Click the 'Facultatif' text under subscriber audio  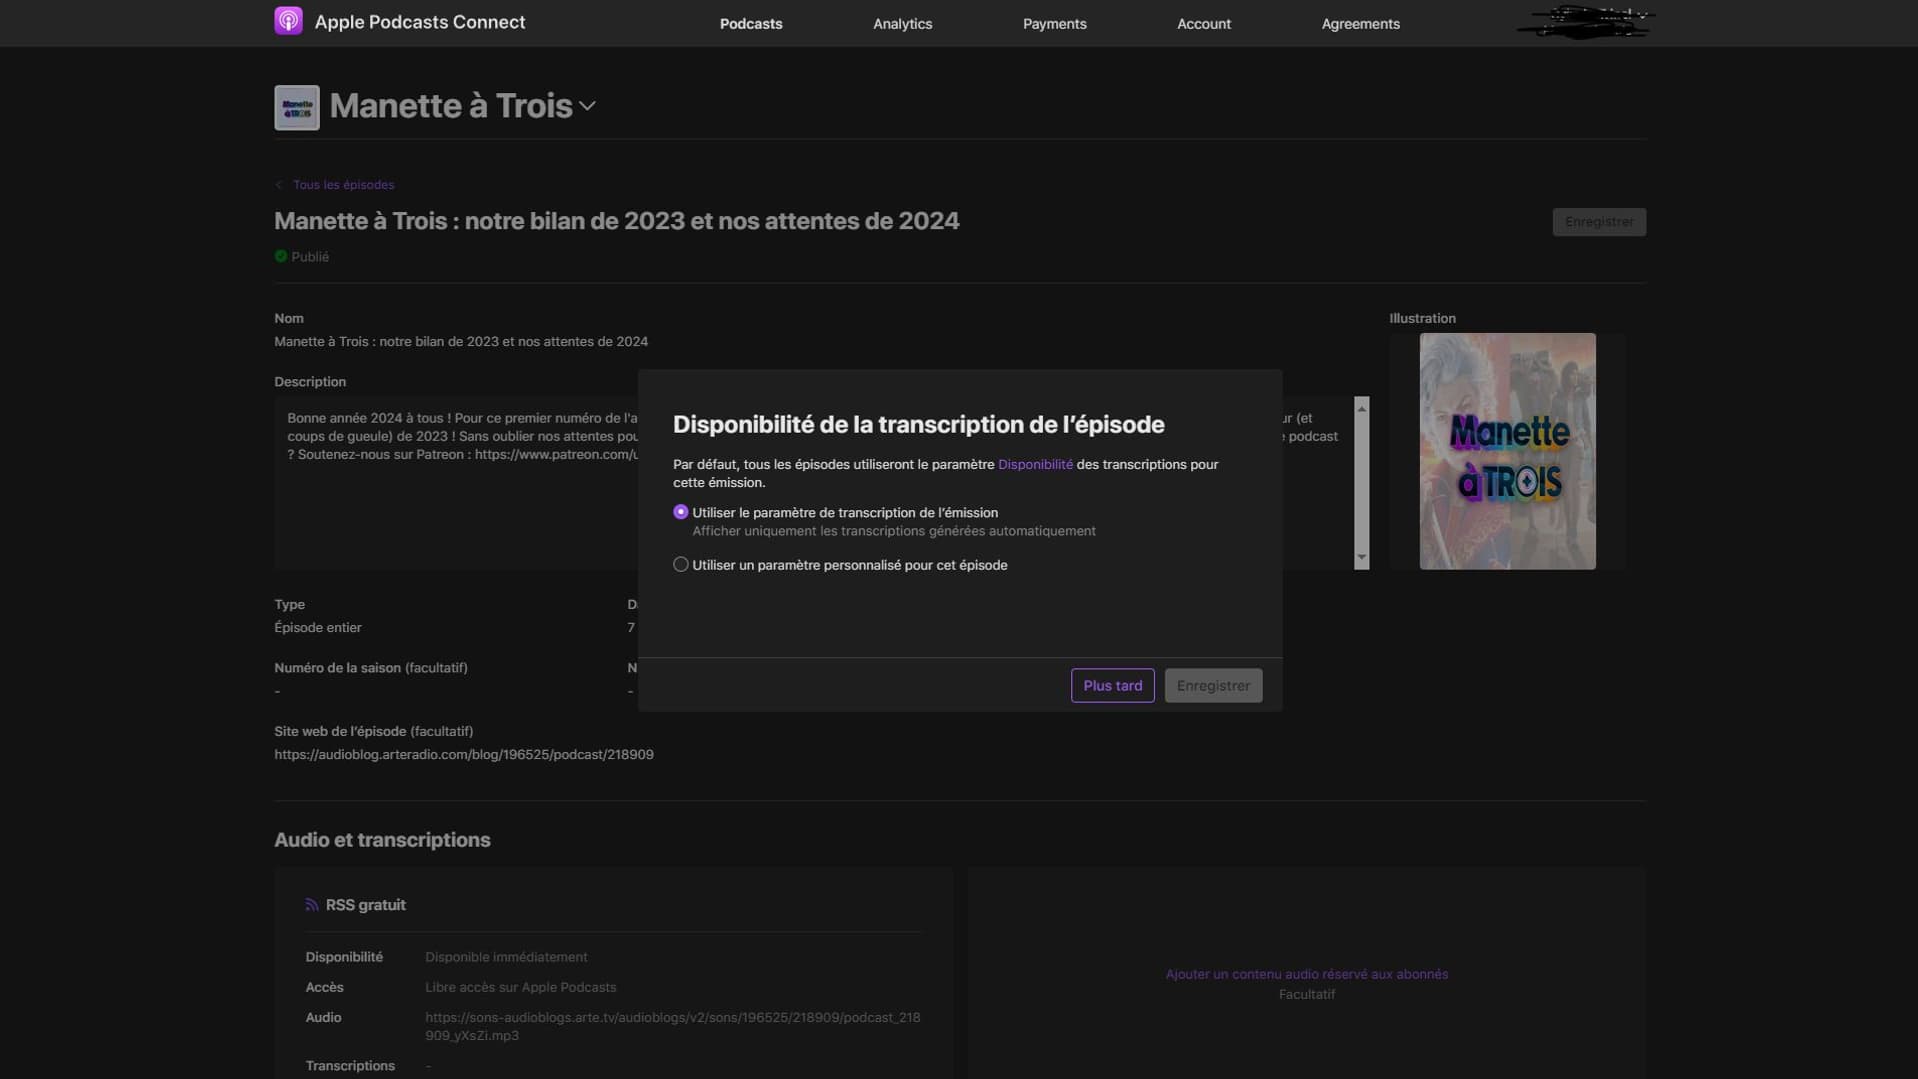1306,994
